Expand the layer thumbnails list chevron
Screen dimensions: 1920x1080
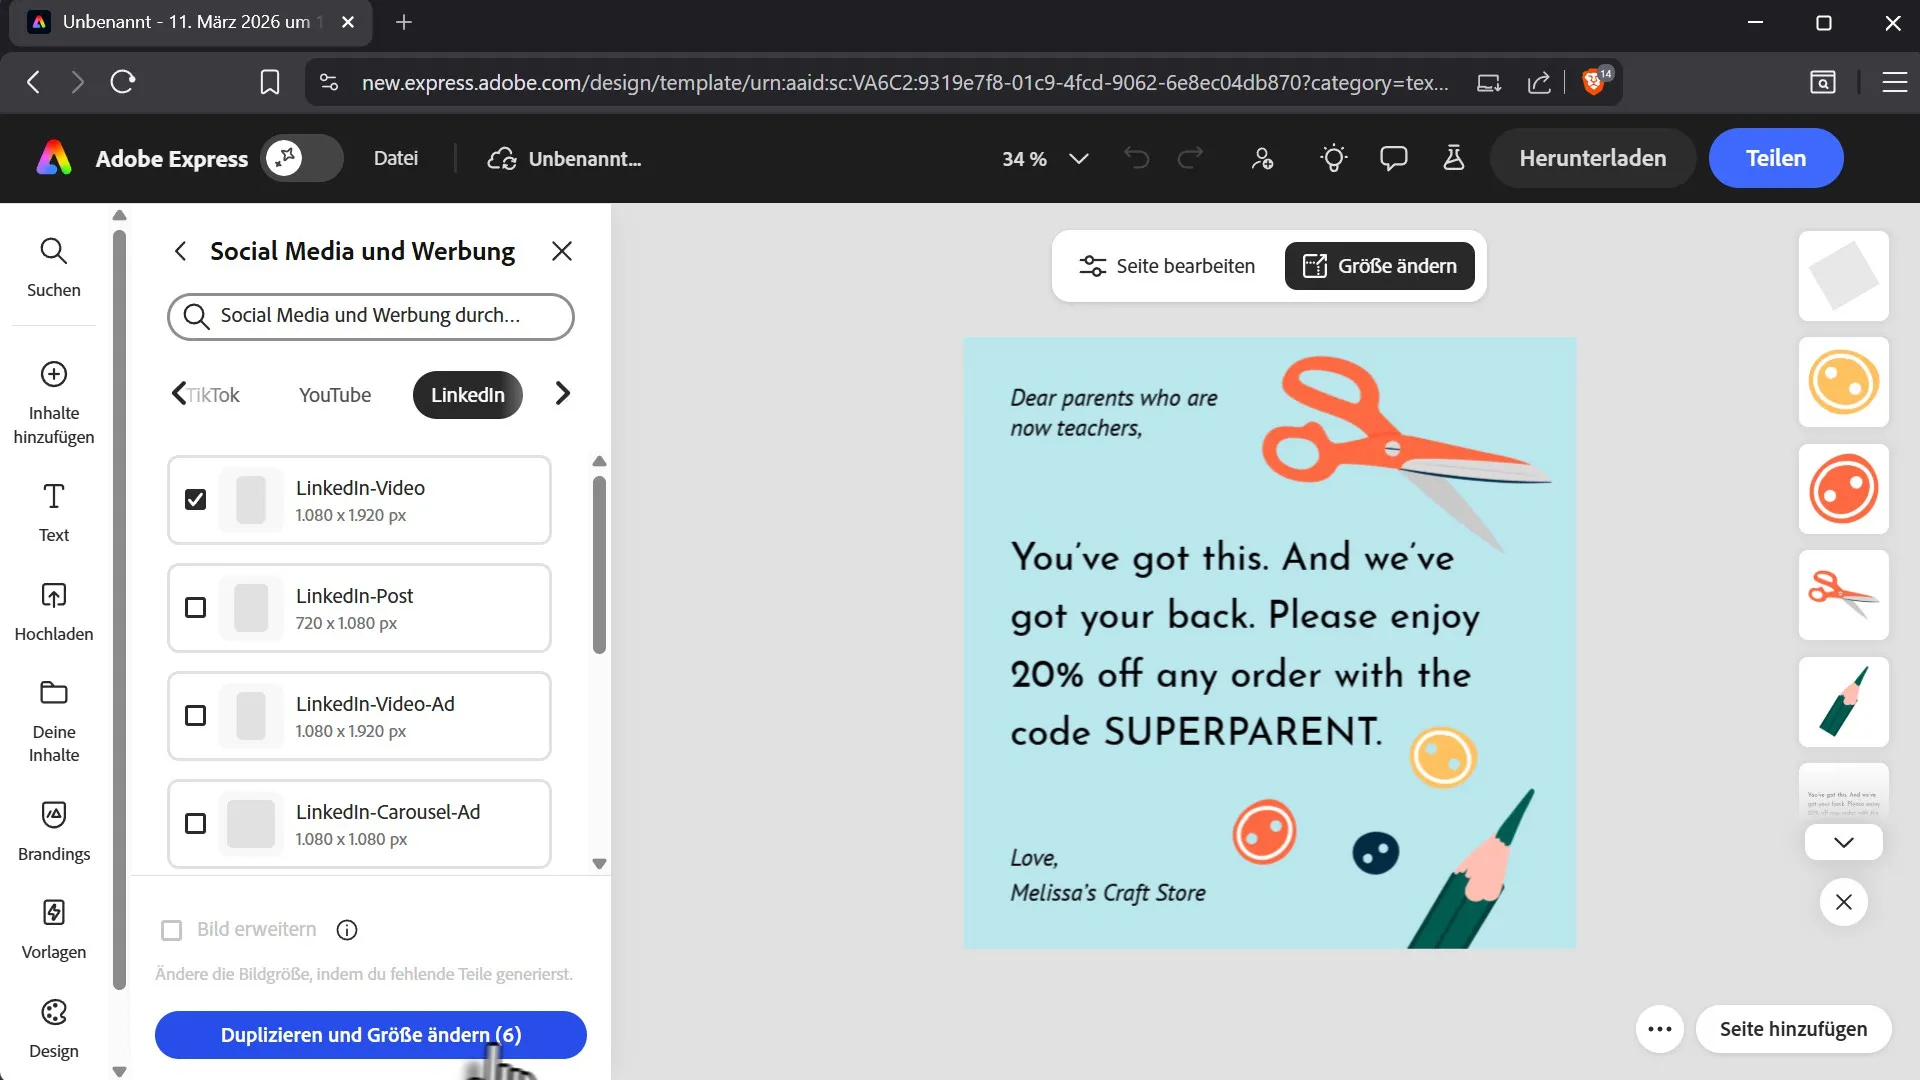click(x=1843, y=842)
